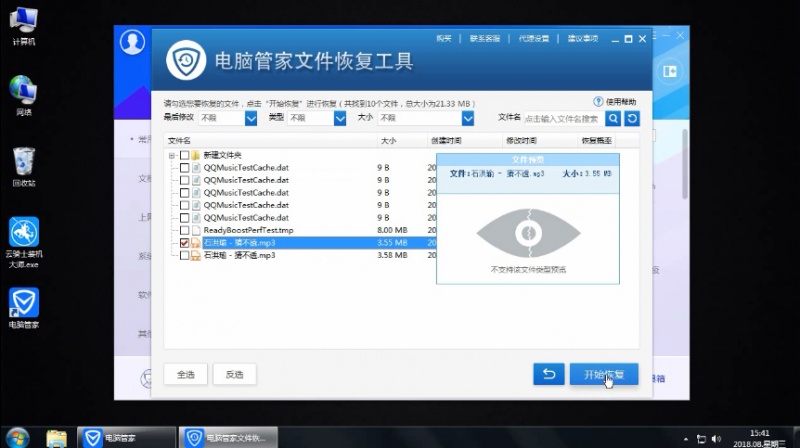Click the 开始恢复 button
Viewport: 800px width, 448px height.
coord(604,374)
